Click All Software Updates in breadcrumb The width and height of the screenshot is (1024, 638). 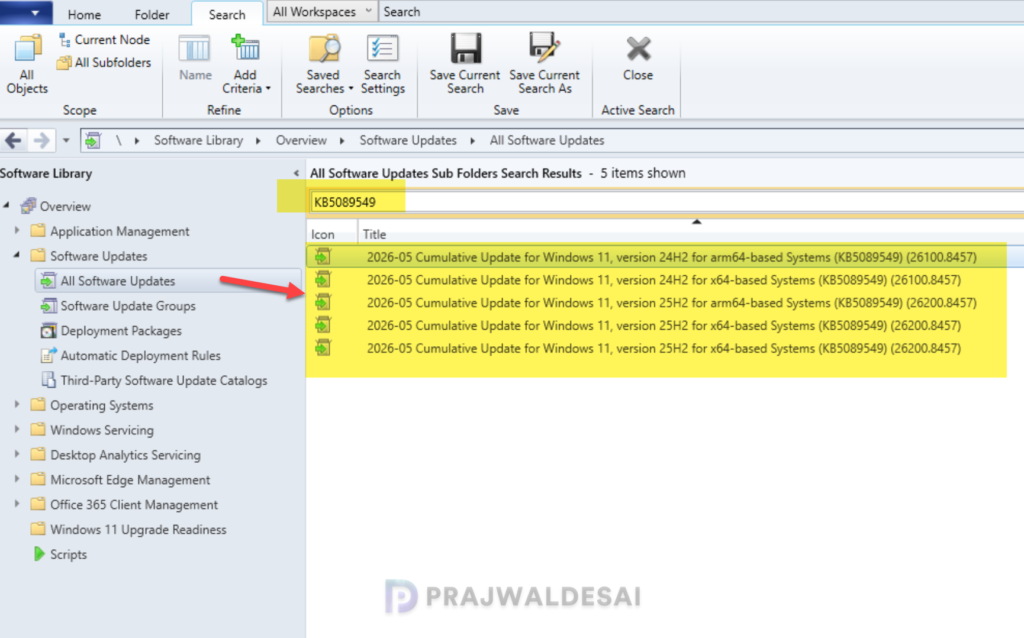(547, 140)
